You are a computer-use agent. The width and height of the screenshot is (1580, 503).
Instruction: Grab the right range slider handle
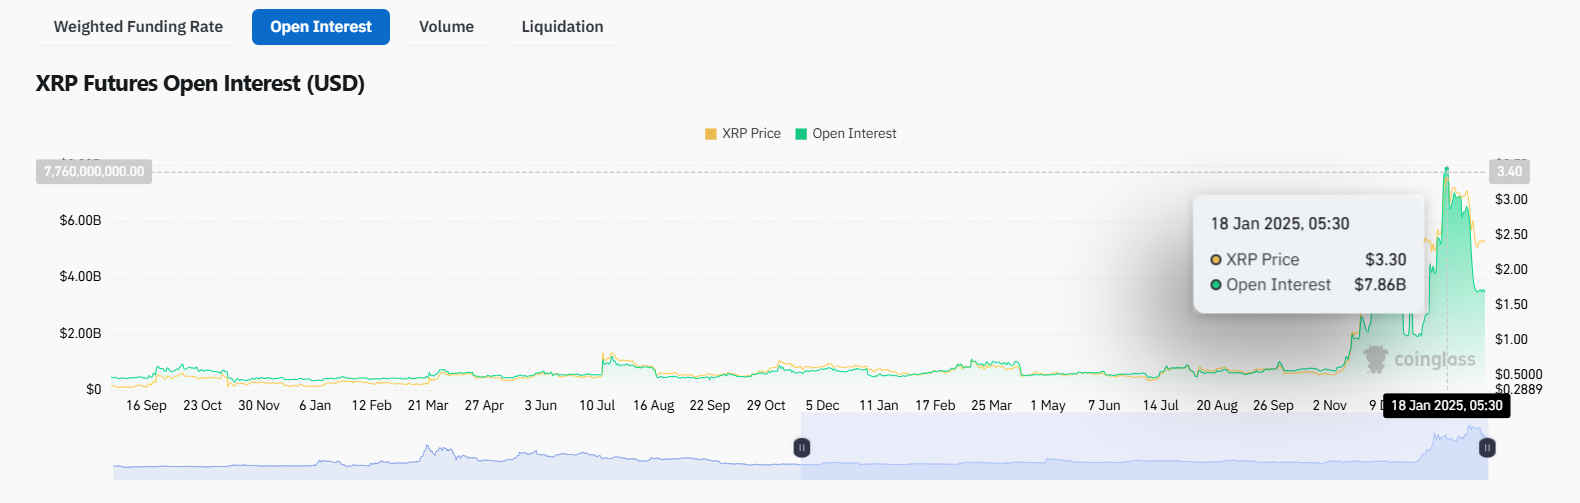pyautogui.click(x=1487, y=448)
